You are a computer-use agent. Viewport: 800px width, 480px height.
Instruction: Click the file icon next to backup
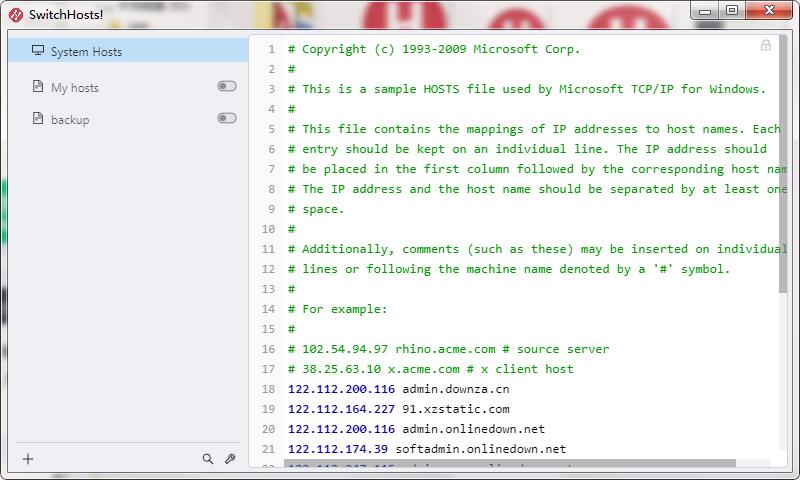pyautogui.click(x=38, y=119)
